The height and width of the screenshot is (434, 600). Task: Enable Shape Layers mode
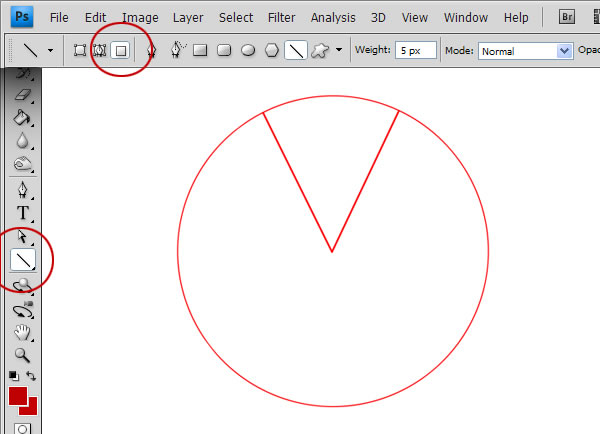(80, 50)
